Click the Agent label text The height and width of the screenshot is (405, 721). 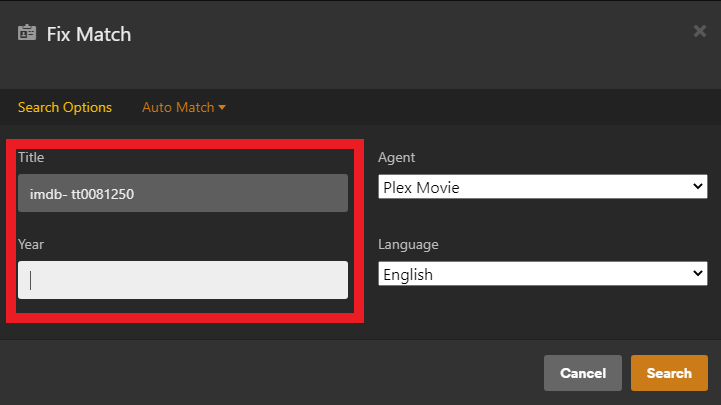tap(396, 157)
